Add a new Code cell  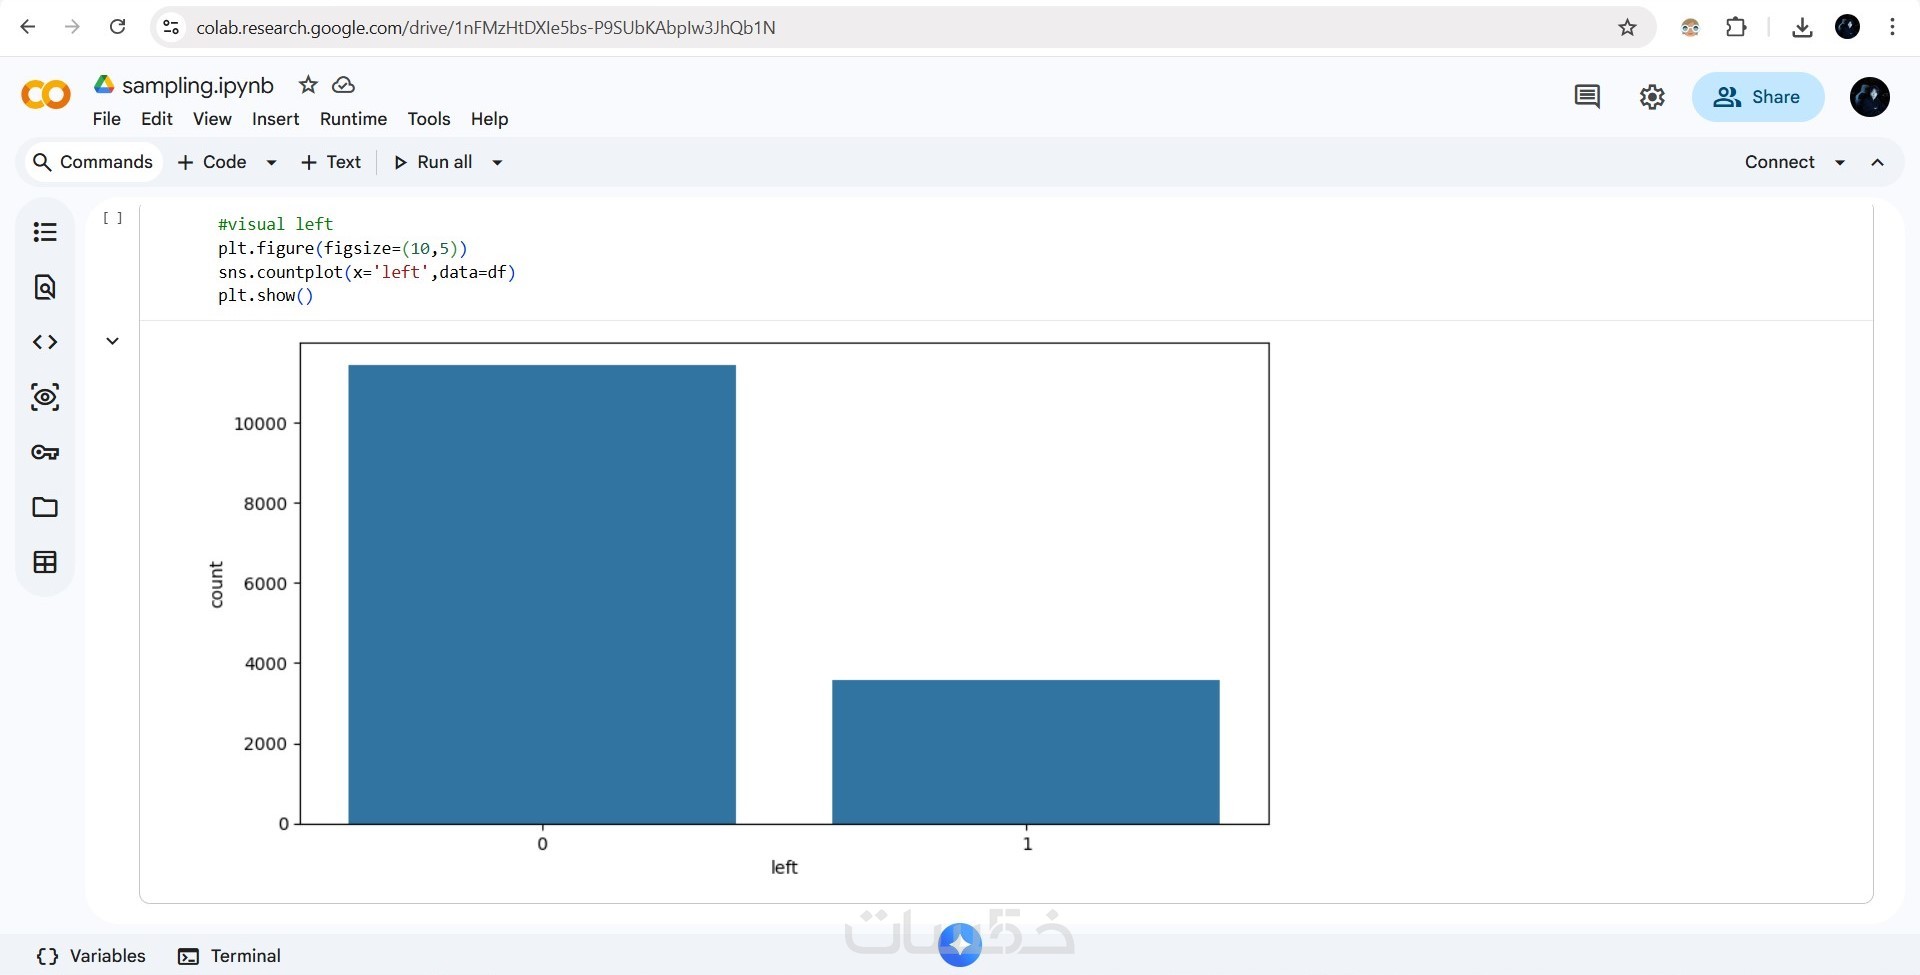(x=212, y=162)
